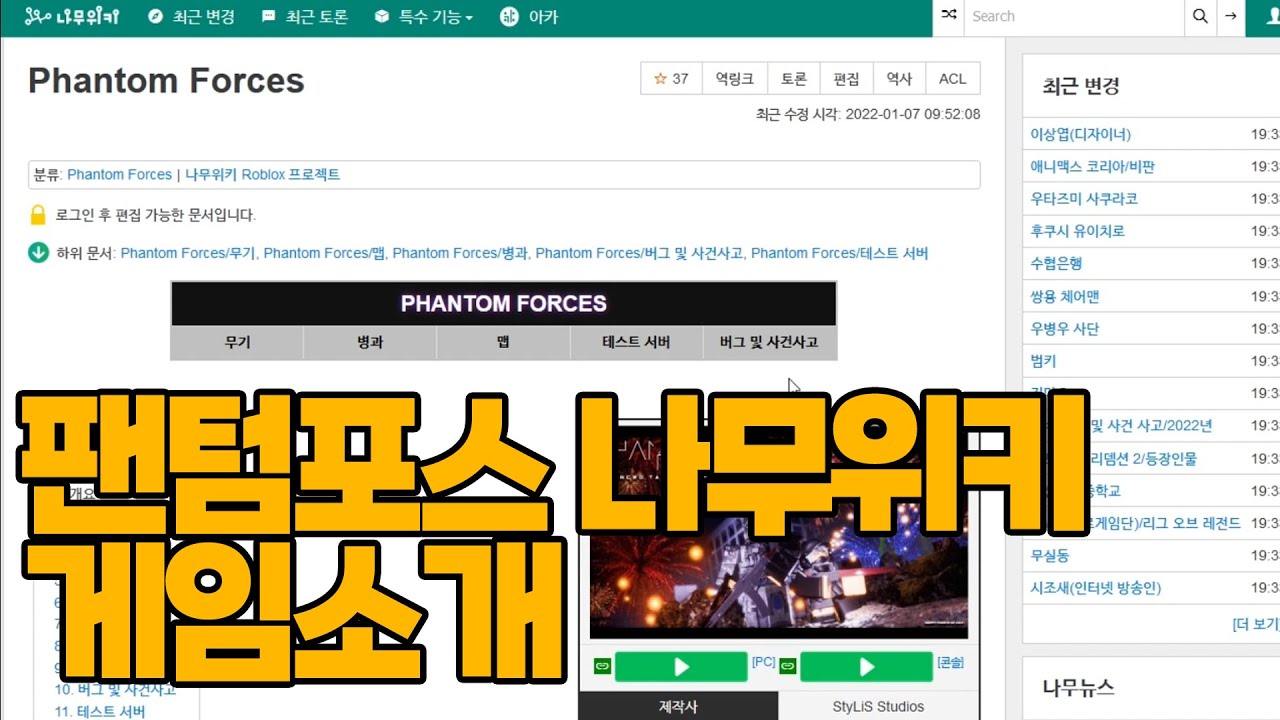Open the 역링크 backlinks page
The width and height of the screenshot is (1280, 720).
[x=735, y=79]
